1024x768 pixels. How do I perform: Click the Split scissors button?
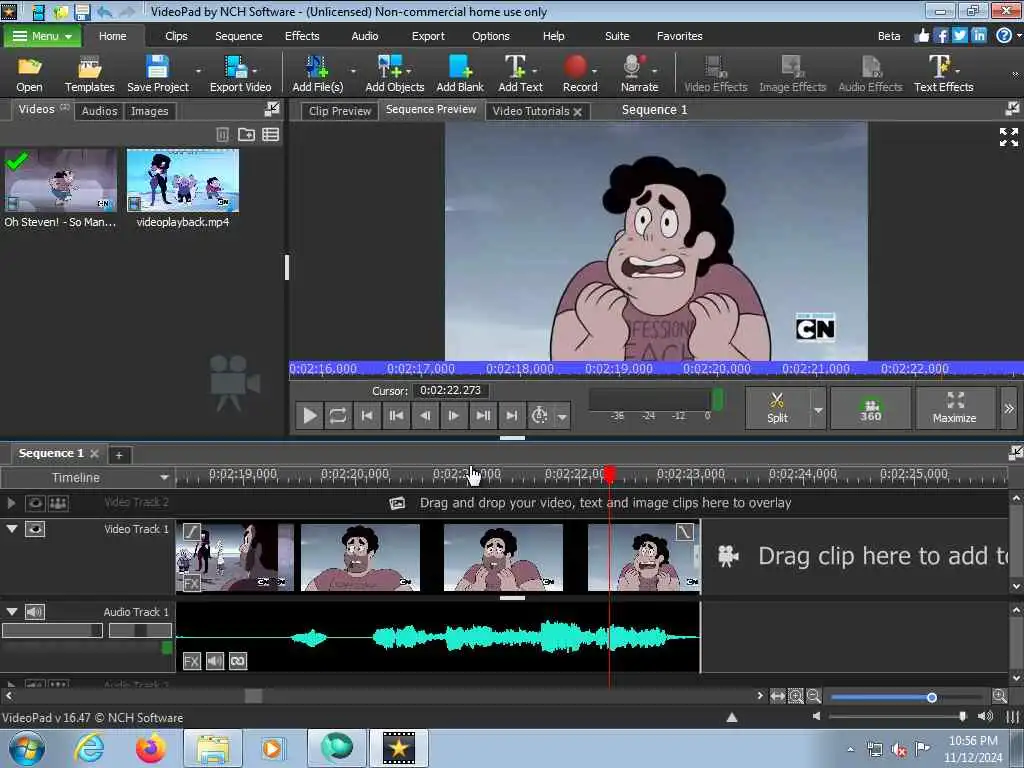click(777, 408)
